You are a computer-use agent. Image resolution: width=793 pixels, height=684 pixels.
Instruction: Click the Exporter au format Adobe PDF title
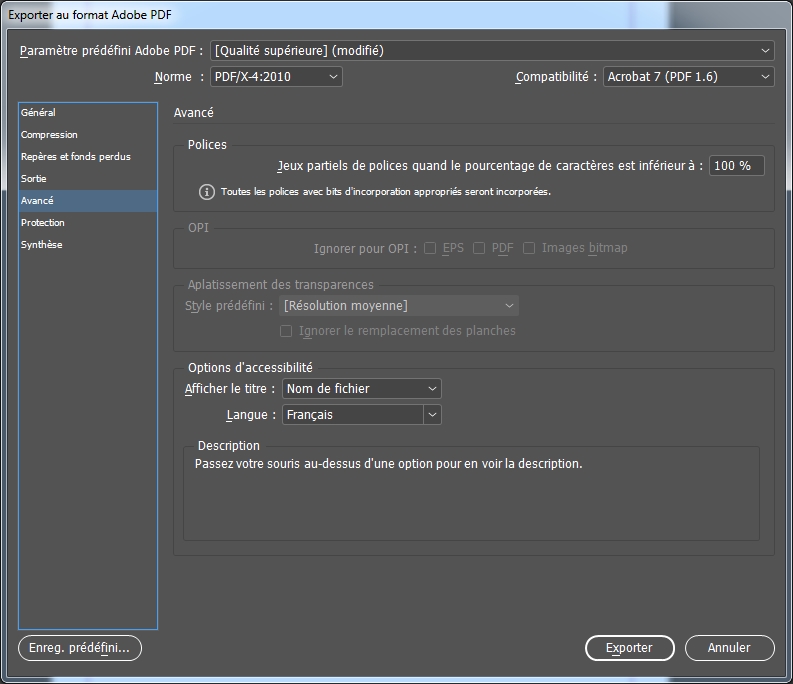[x=90, y=15]
